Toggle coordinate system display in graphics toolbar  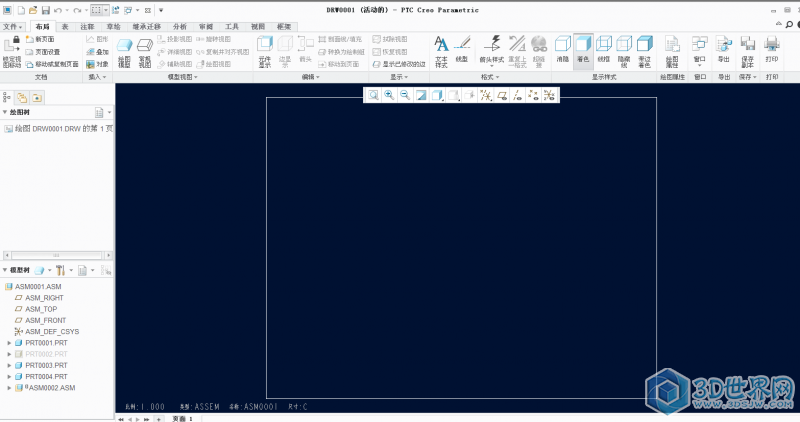549,95
